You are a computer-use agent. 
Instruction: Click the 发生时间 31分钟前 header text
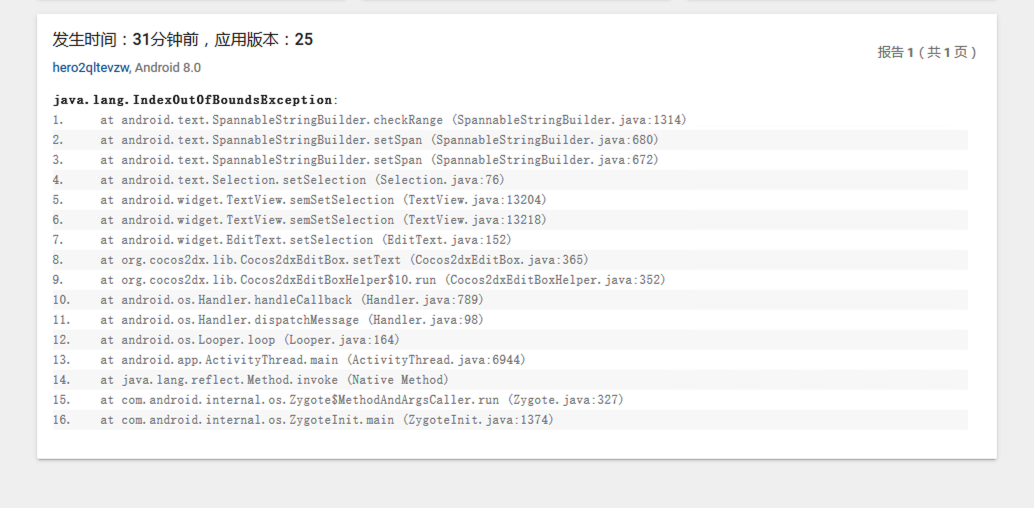(183, 40)
